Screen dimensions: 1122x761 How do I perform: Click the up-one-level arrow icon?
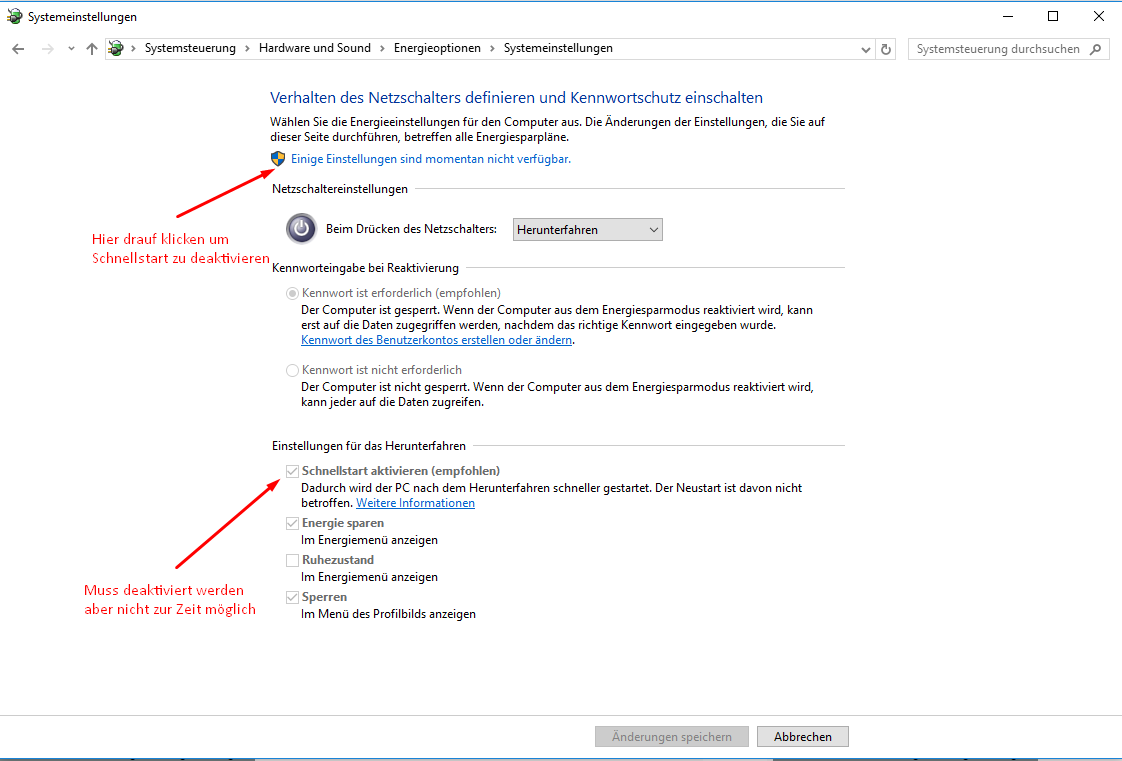pos(92,49)
